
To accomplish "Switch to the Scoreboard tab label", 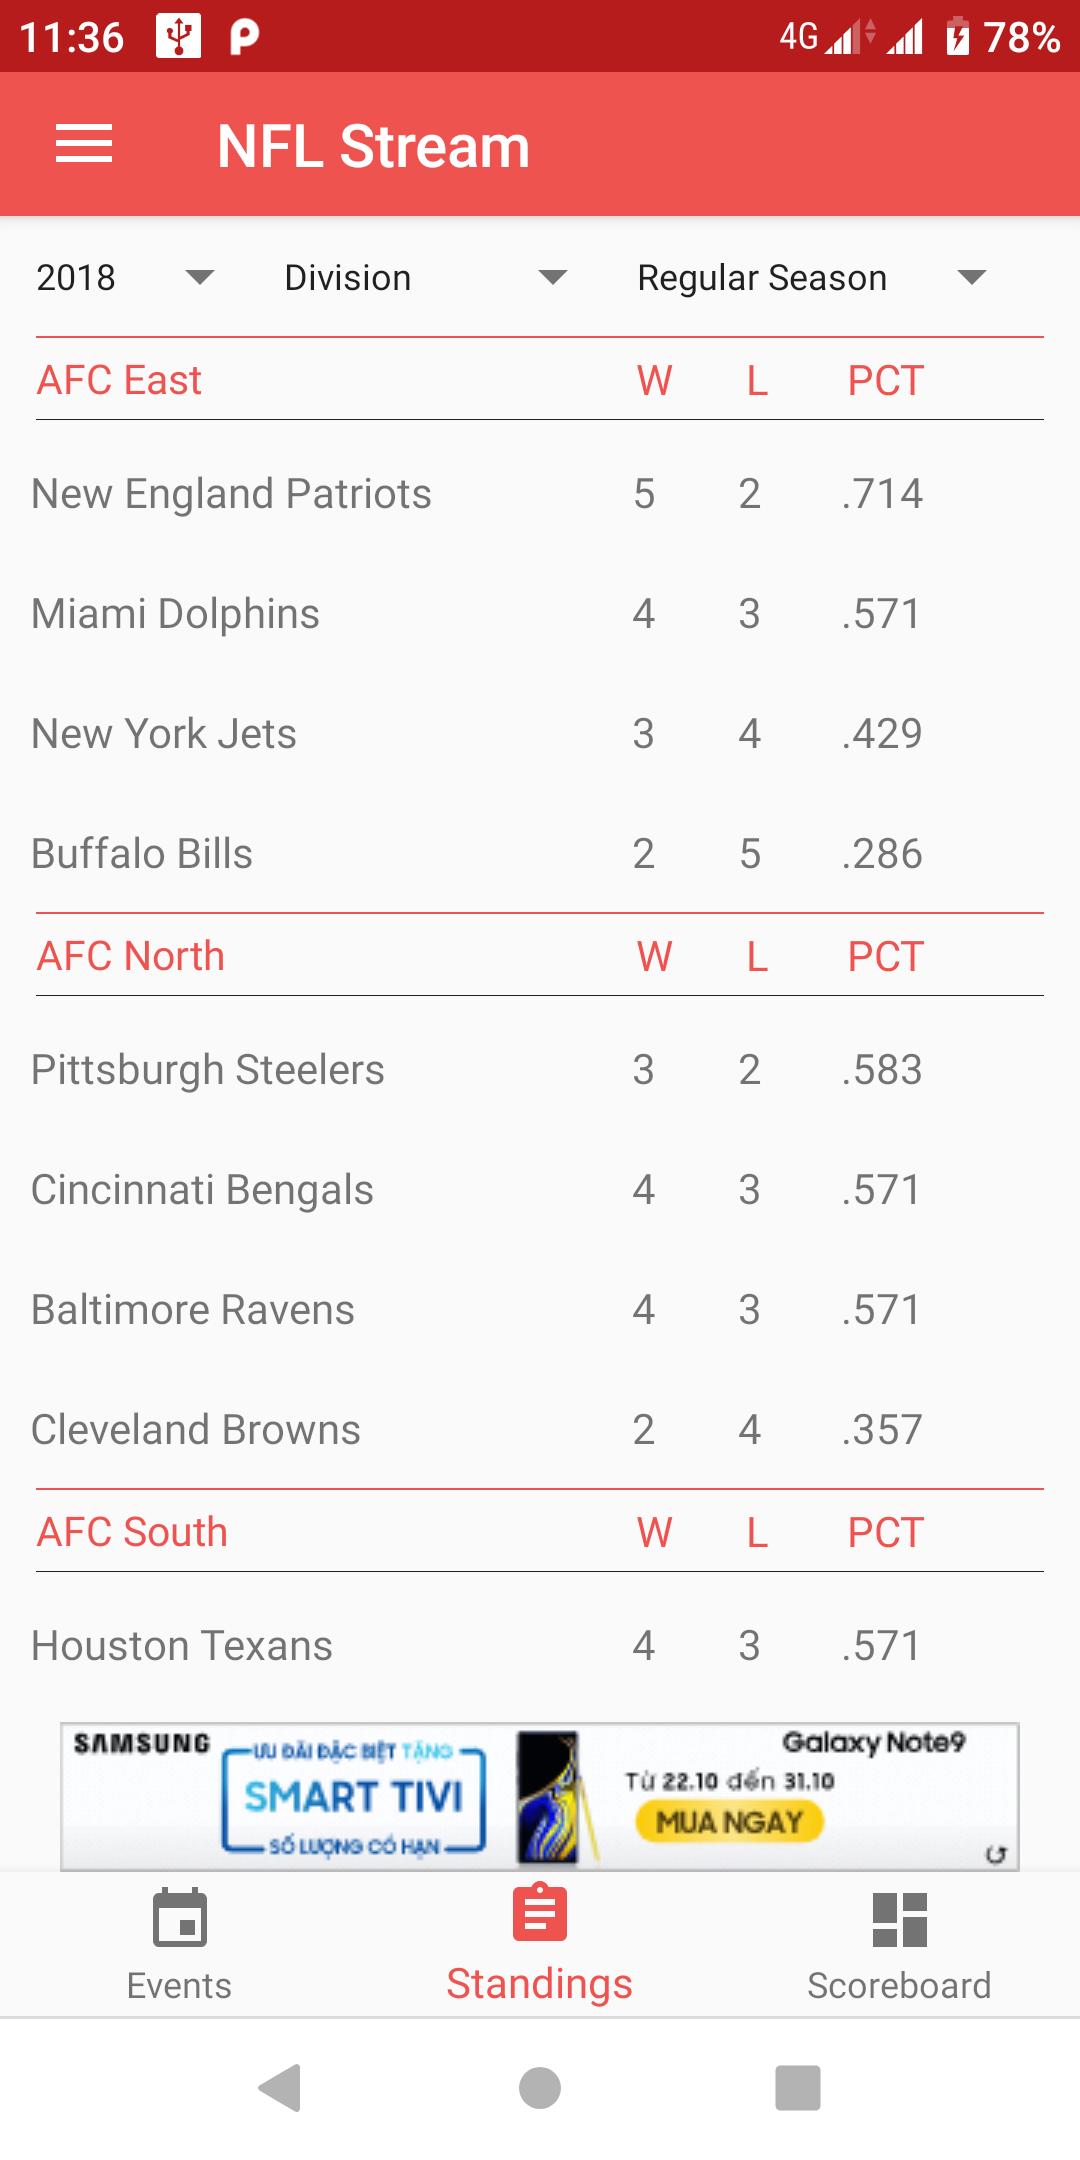I will point(900,1985).
